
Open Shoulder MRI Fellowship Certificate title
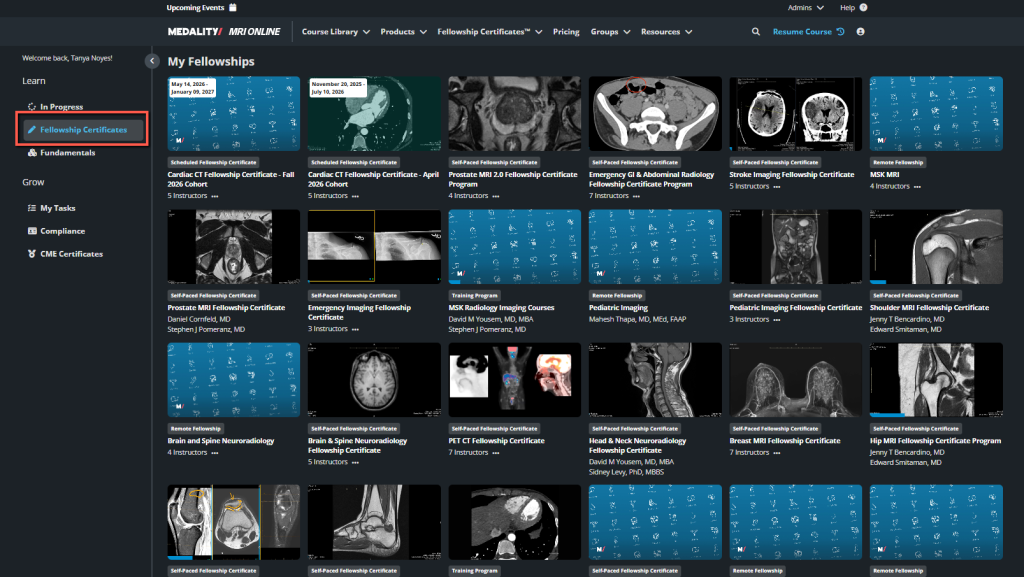tap(929, 307)
